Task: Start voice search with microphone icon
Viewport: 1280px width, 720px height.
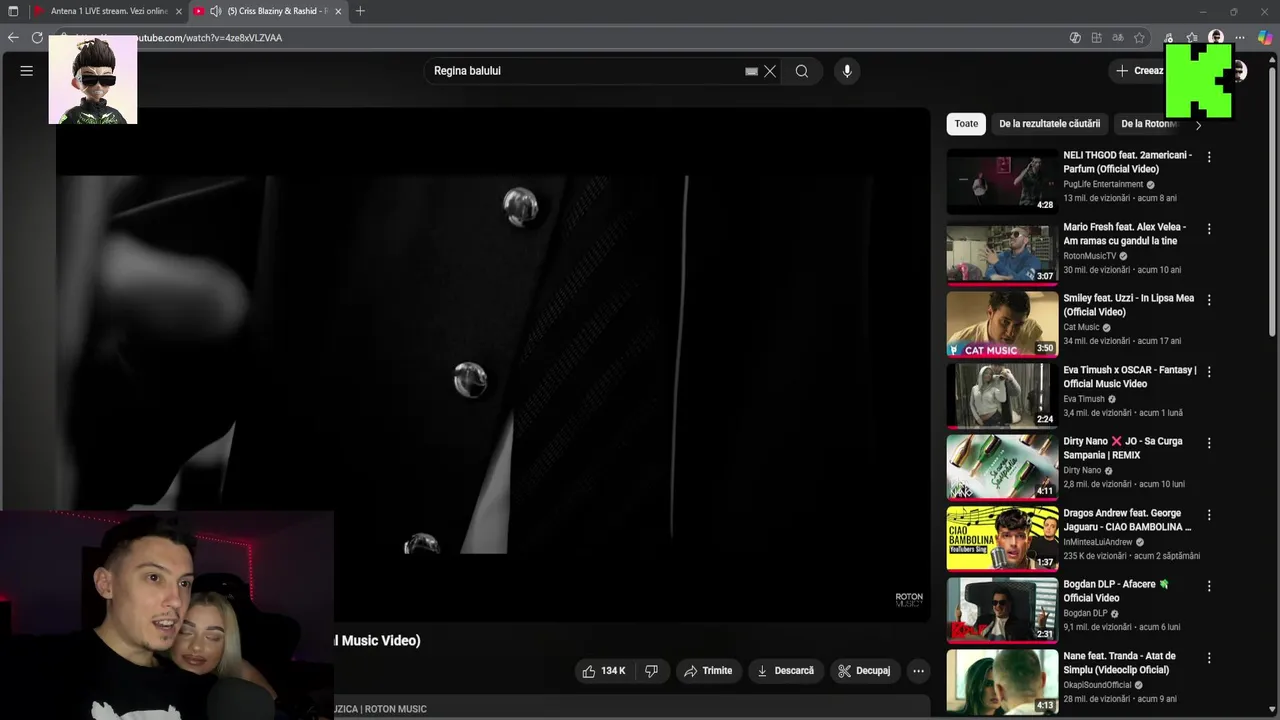Action: coord(847,71)
